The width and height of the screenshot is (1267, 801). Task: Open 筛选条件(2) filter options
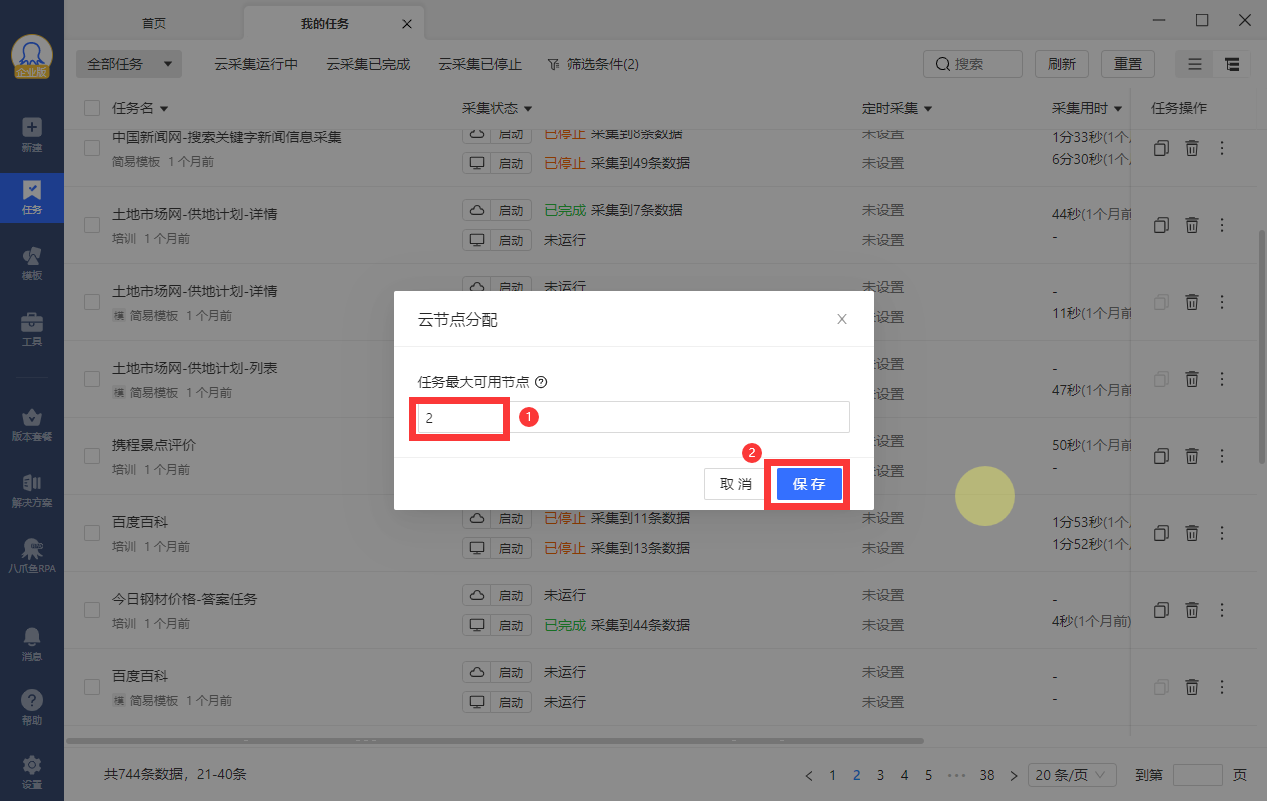click(593, 64)
